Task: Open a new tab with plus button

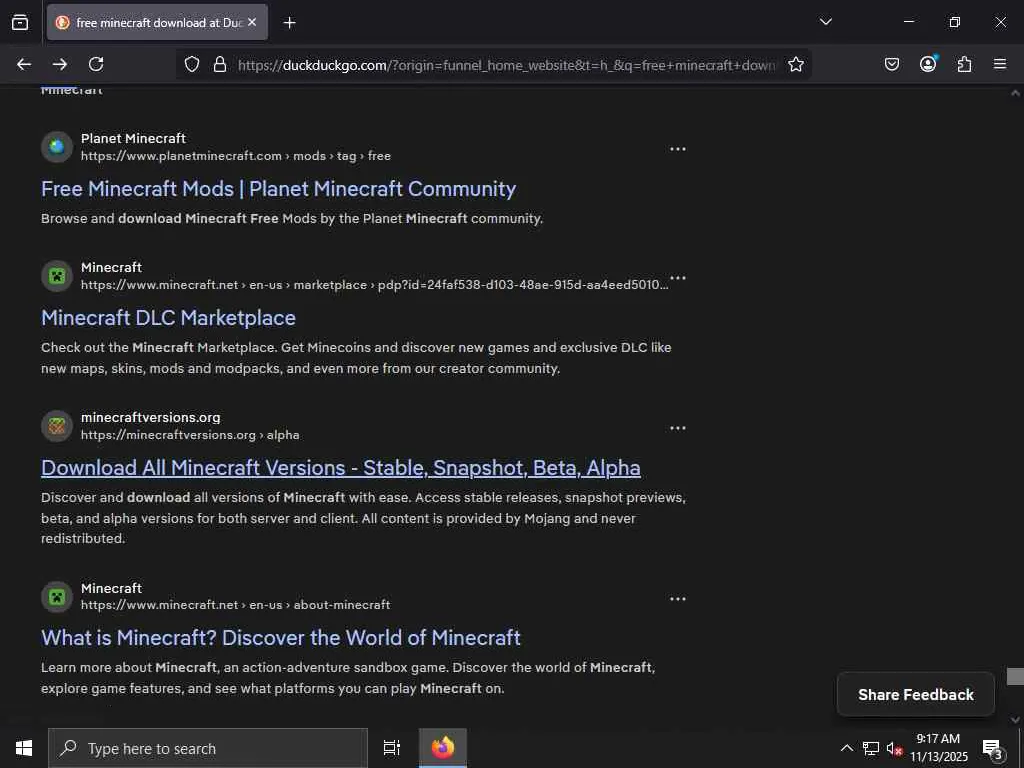Action: tap(289, 23)
